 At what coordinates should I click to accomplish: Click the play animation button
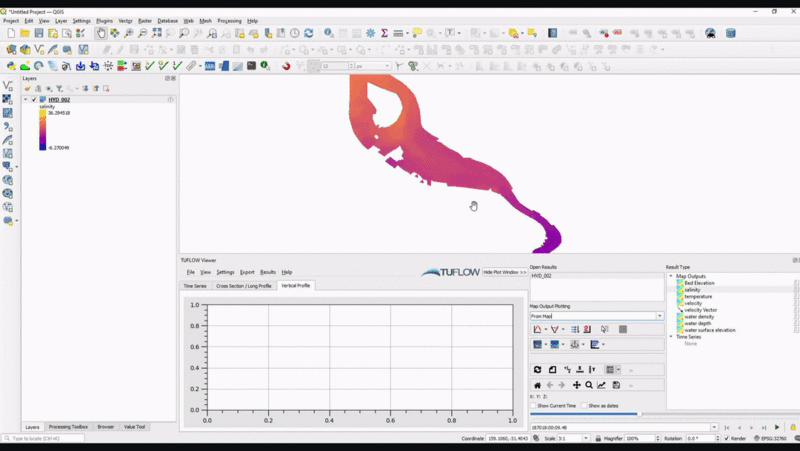pos(777,428)
